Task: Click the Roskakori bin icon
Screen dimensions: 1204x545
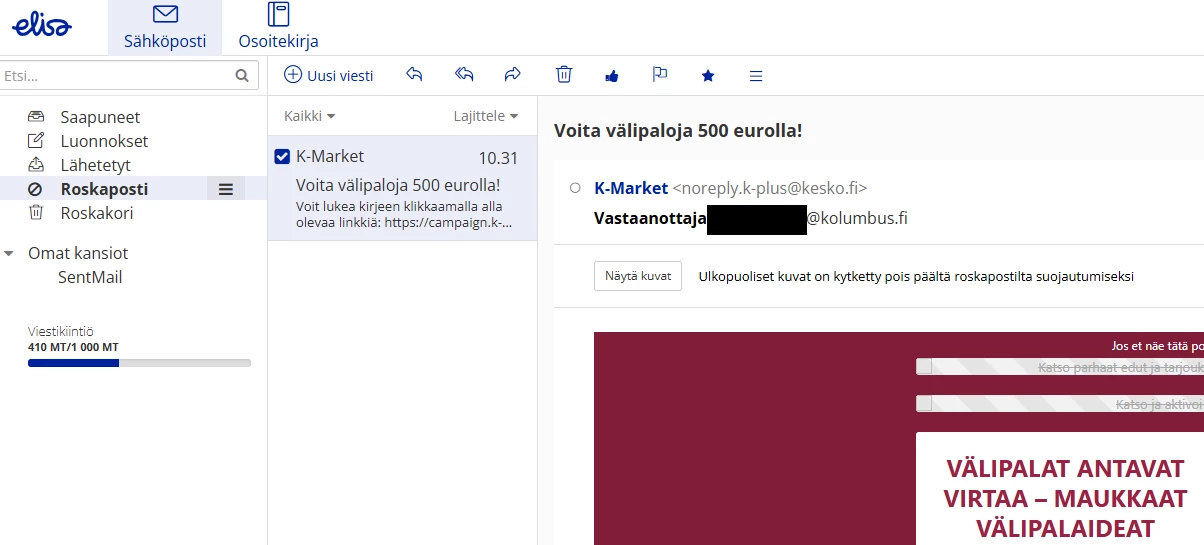Action: [36, 213]
